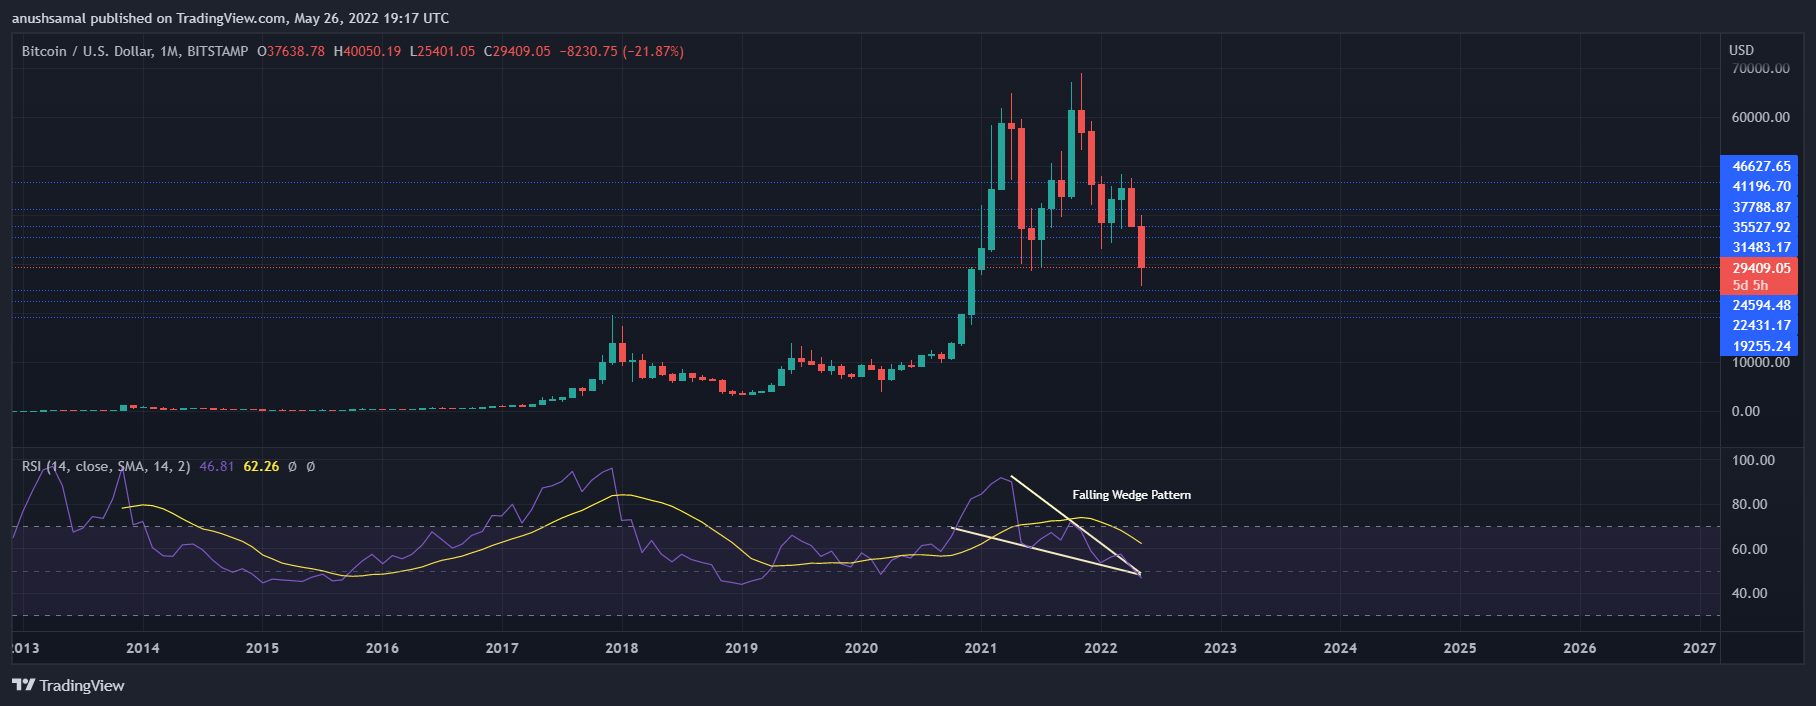
Task: Click the RSI indicator legend label
Action: [x=106, y=466]
